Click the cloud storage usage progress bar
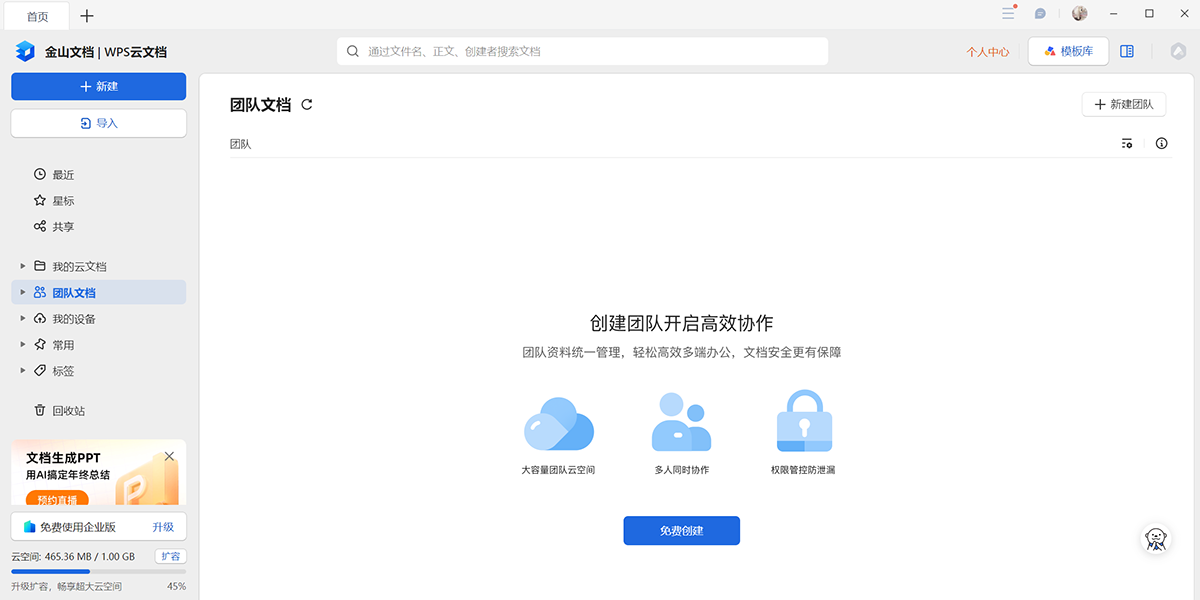The image size is (1200, 600). coord(98,571)
